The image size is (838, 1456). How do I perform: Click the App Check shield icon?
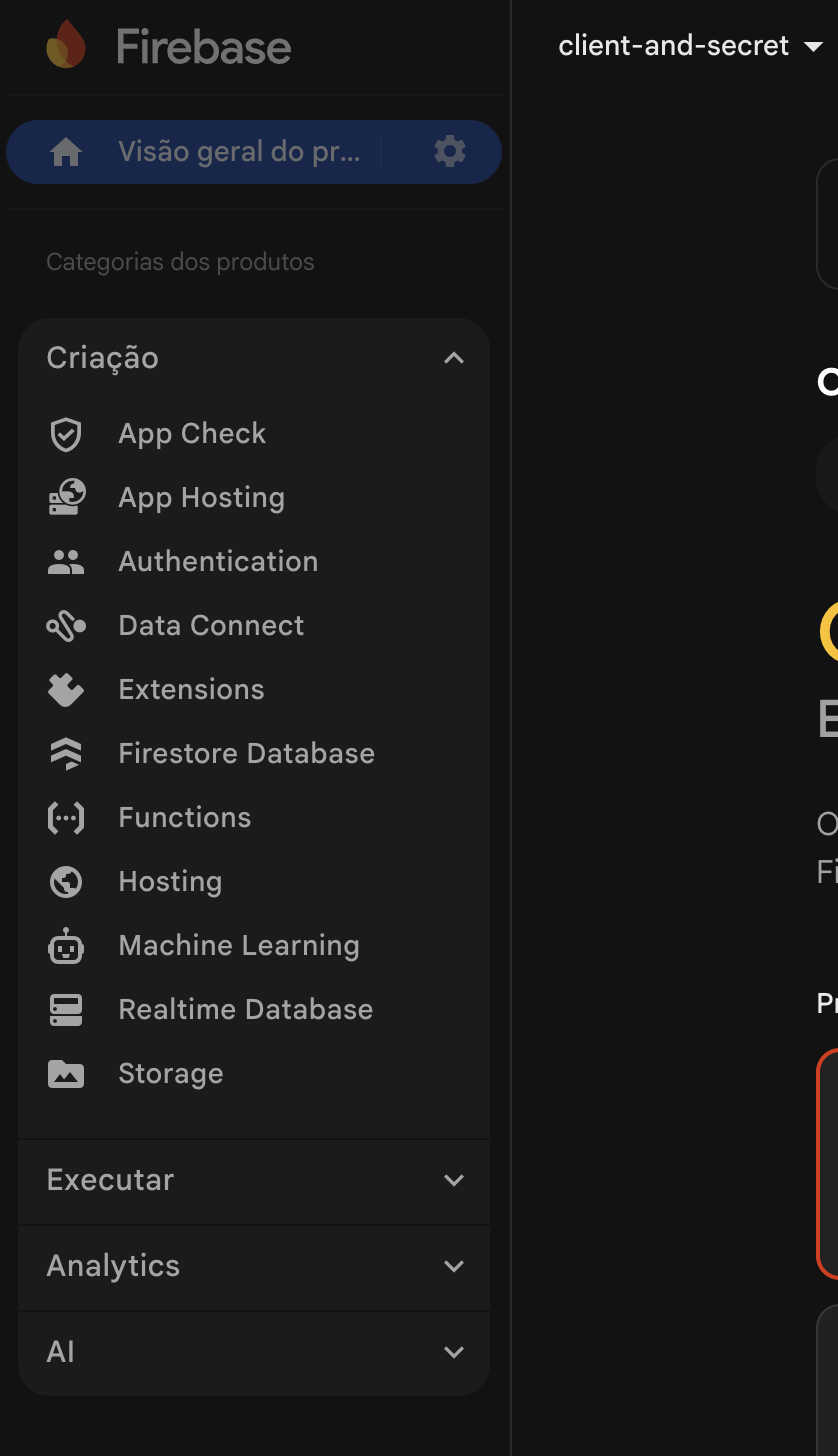pyautogui.click(x=66, y=434)
